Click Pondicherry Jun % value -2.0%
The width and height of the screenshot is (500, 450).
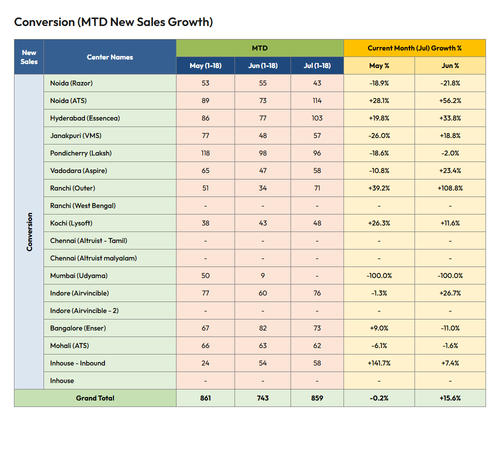(450, 153)
